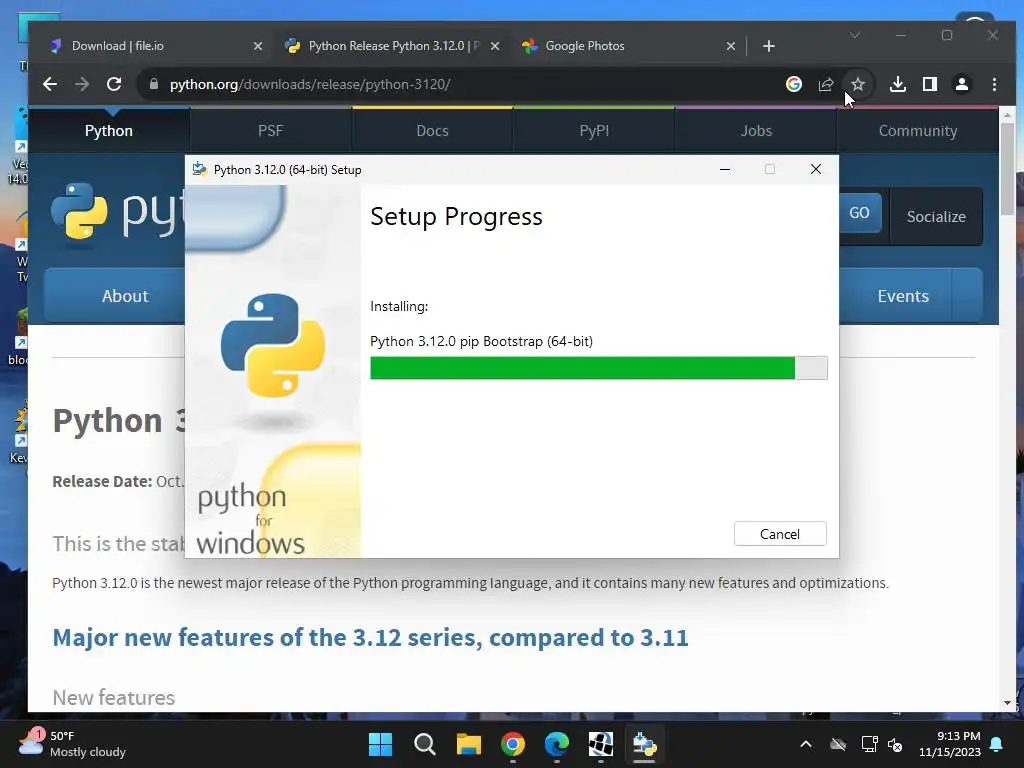Open the clock showing 9:13 PM

pos(950,744)
